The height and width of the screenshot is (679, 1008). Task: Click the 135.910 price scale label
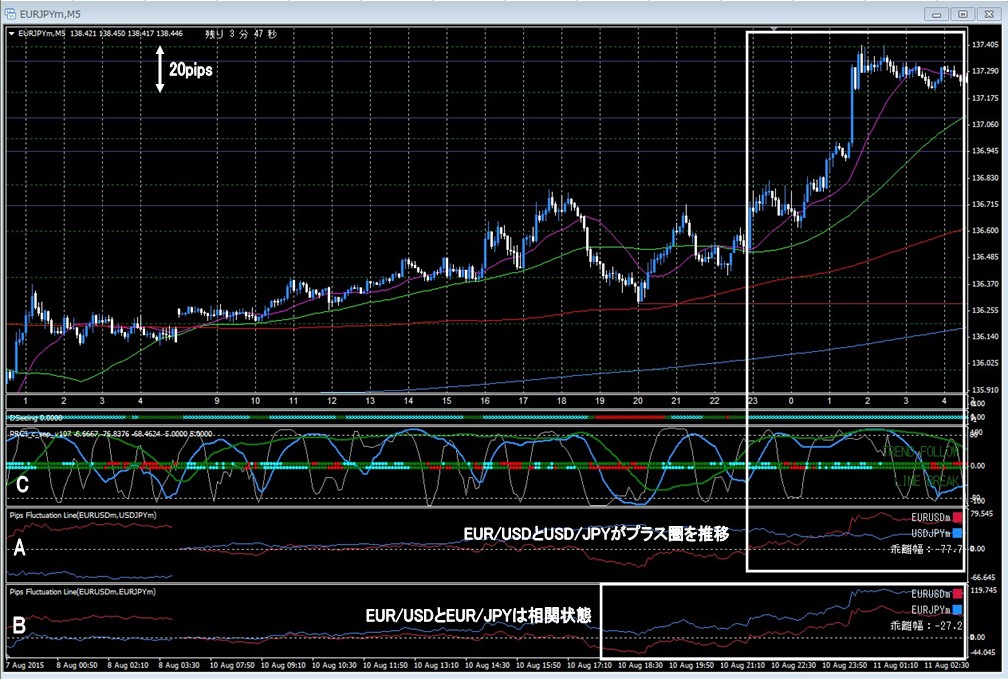984,390
